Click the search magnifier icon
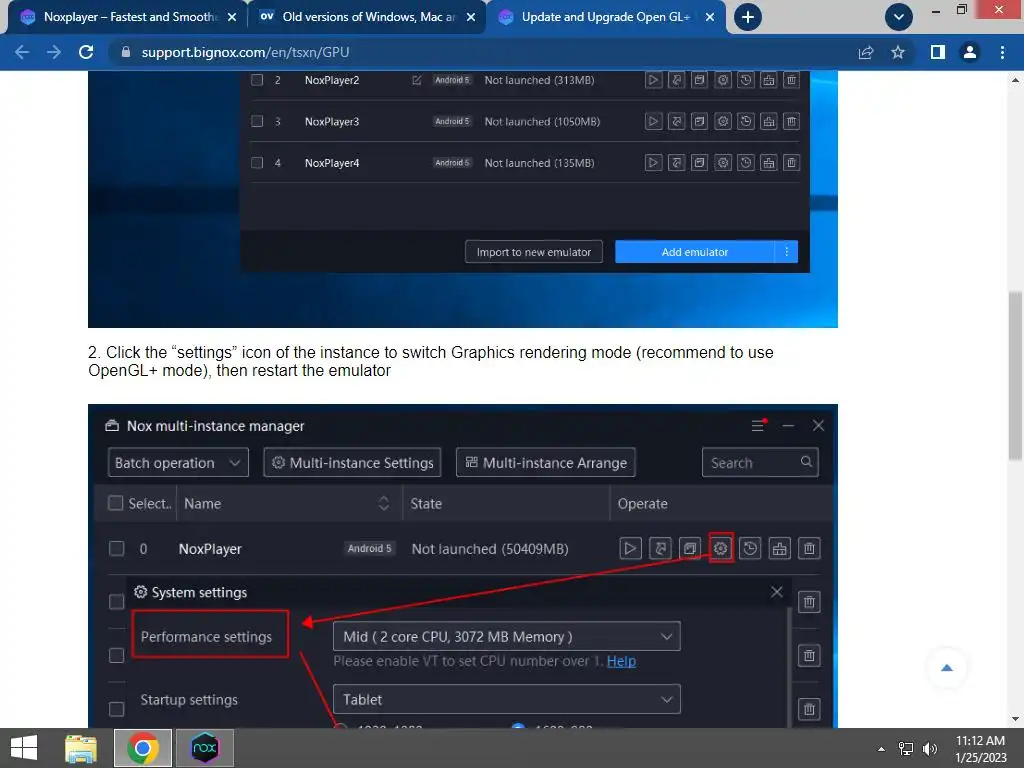1024x768 pixels. pos(807,462)
